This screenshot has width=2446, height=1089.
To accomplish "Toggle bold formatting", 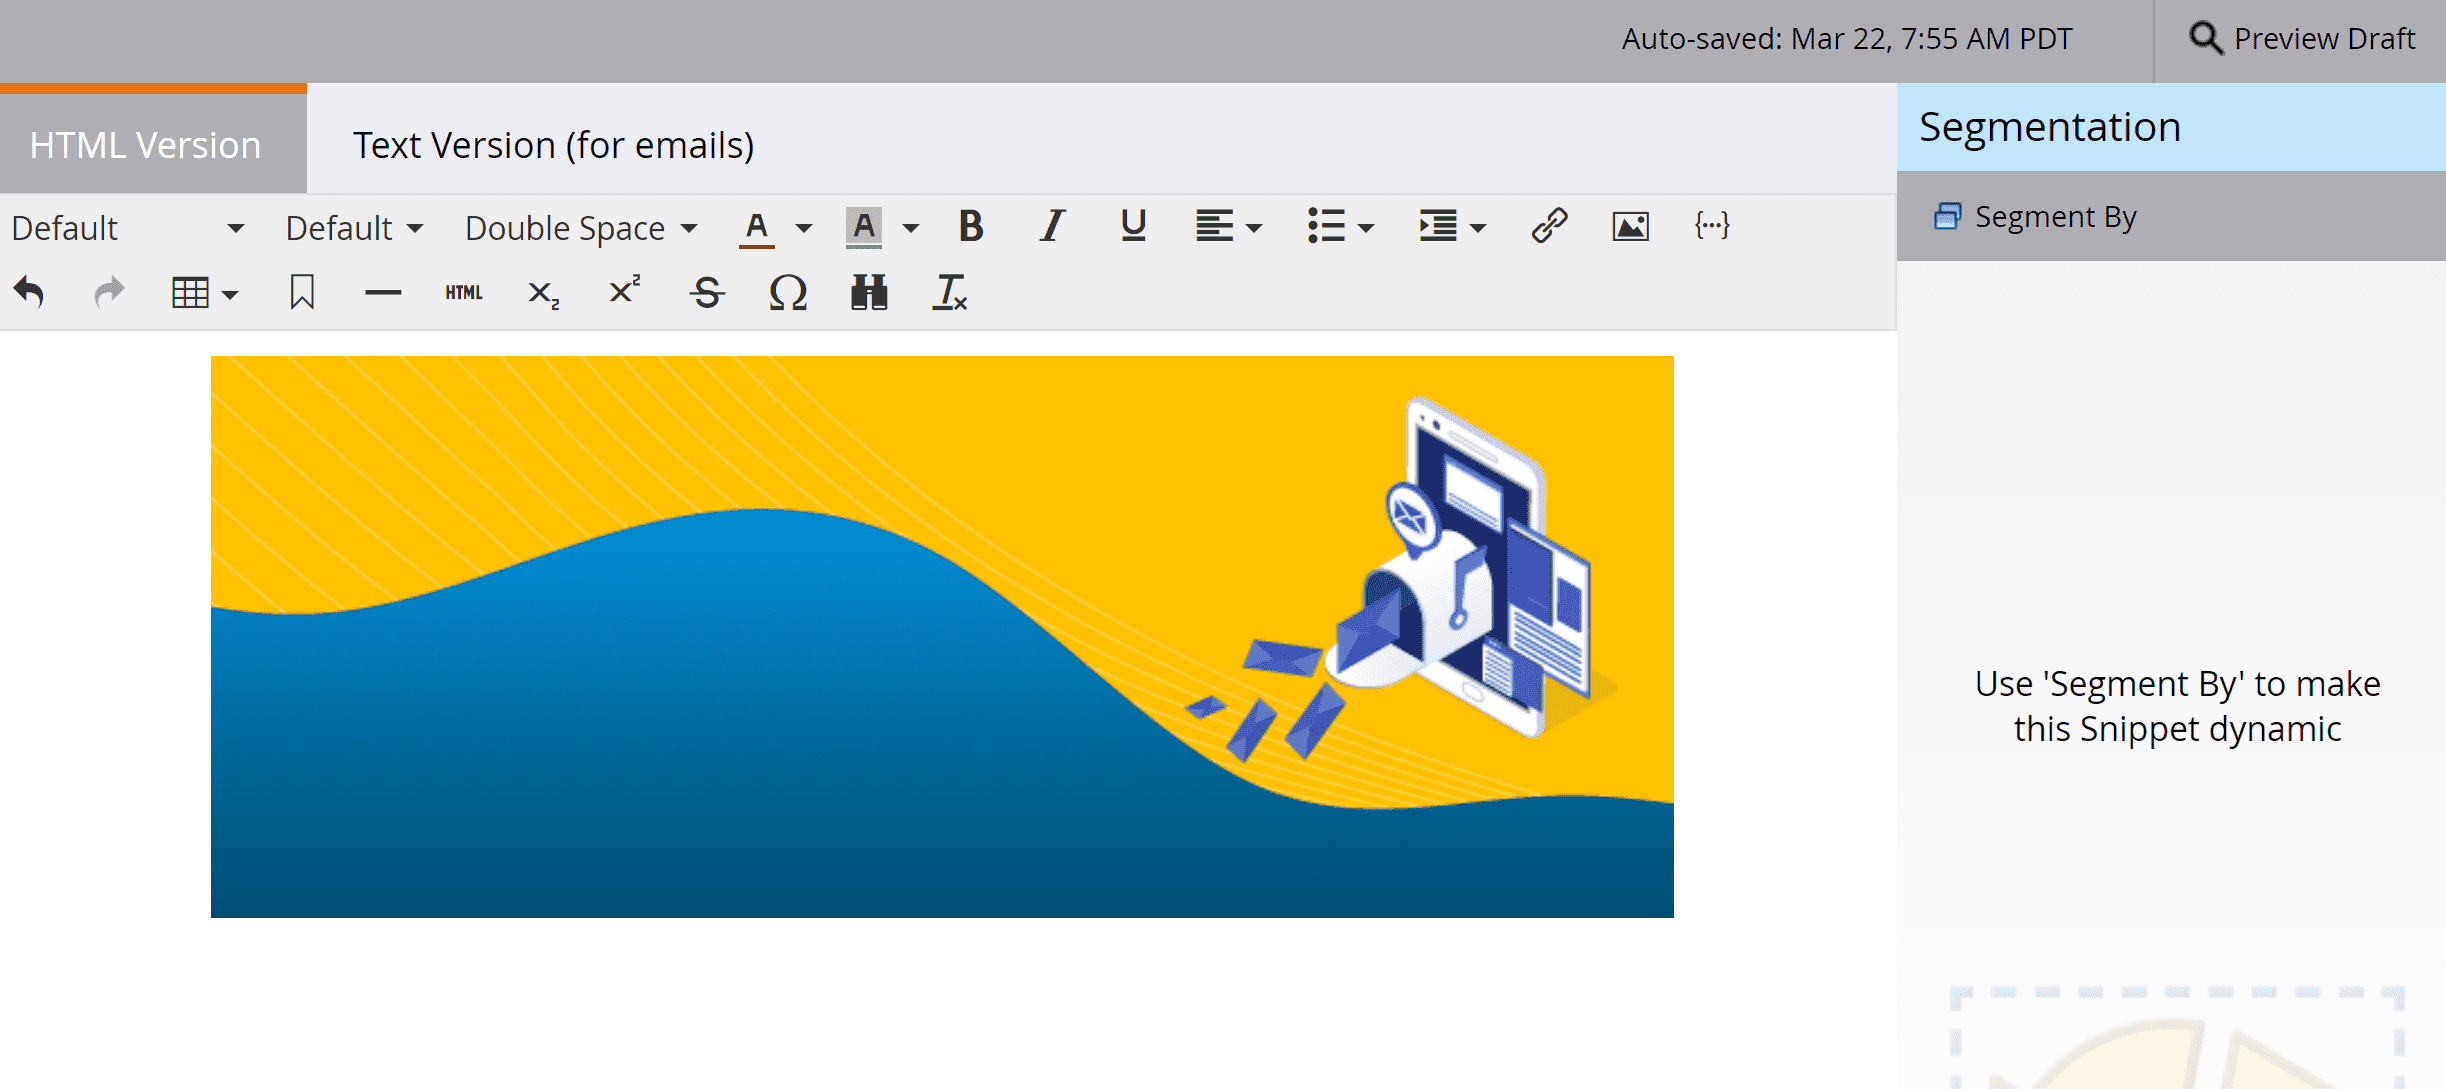I will pyautogui.click(x=970, y=227).
